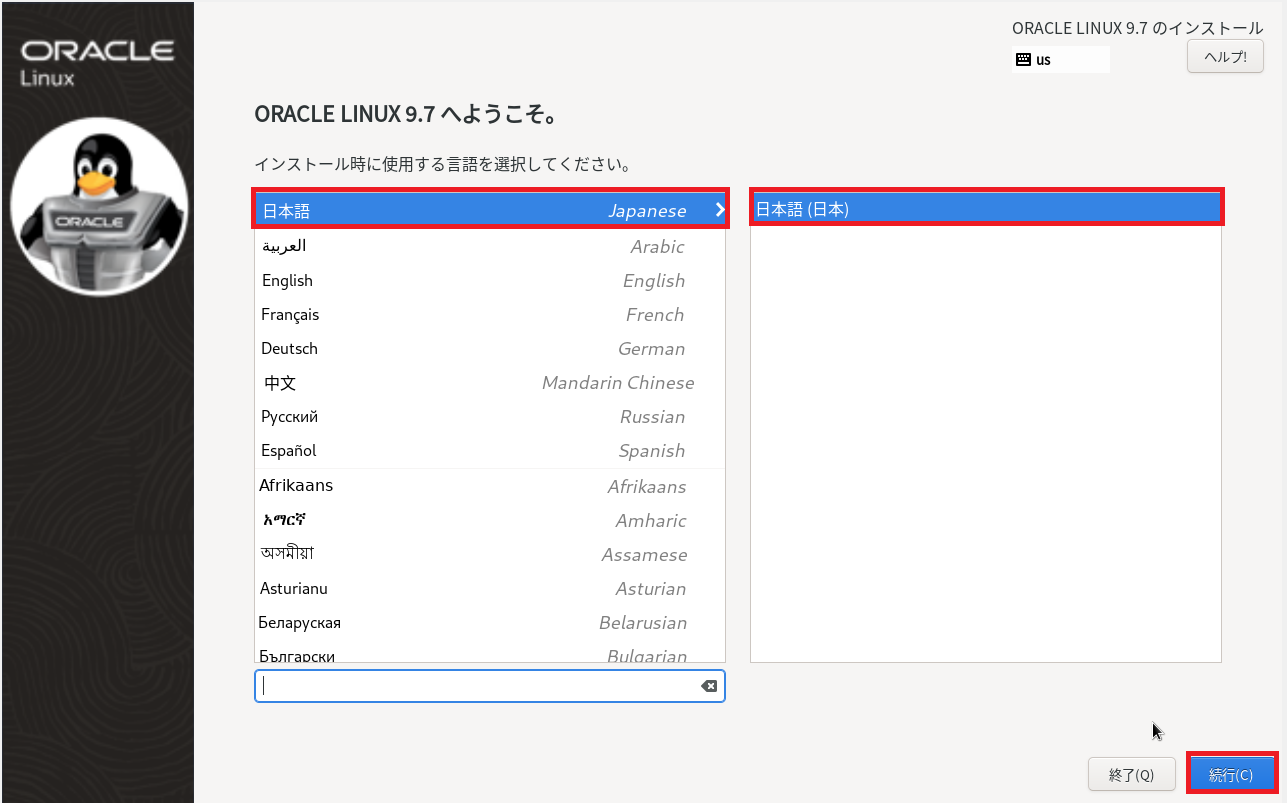Choose Français in the language list
Image resolution: width=1287 pixels, height=803 pixels.
pos(489,315)
